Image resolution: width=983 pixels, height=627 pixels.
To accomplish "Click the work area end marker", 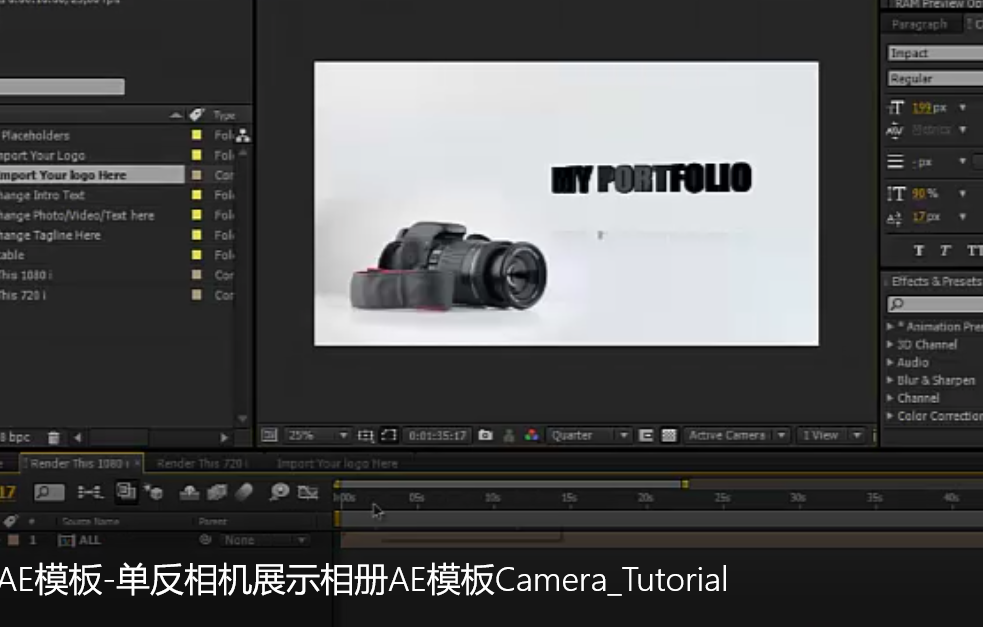I will (x=685, y=484).
